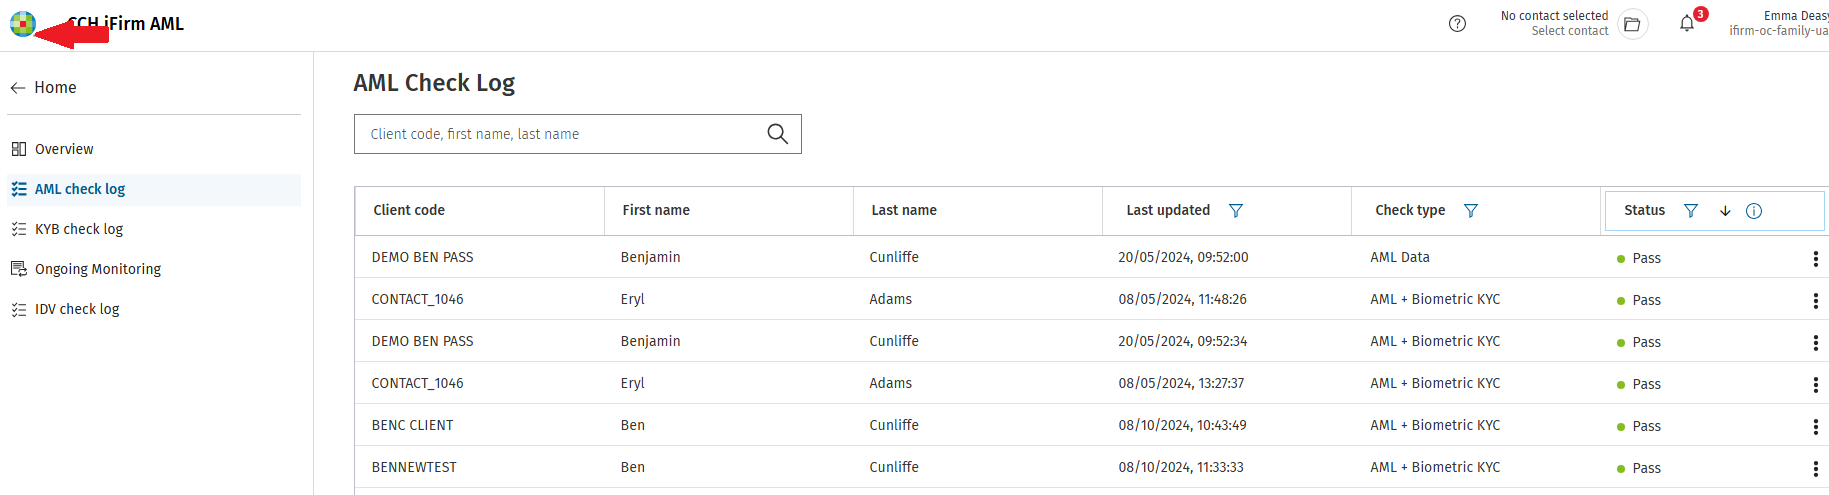Click the Check type column header
This screenshot has height=495, width=1829.
click(1410, 210)
